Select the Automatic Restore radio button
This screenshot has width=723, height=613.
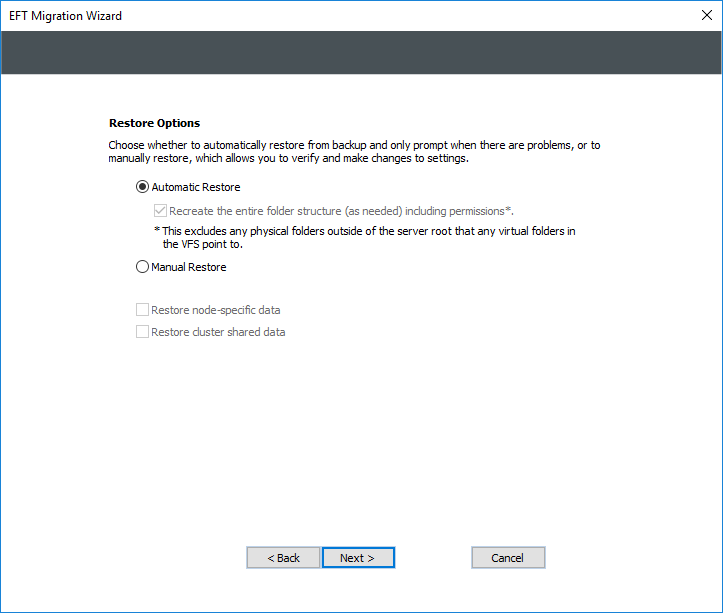[x=143, y=187]
